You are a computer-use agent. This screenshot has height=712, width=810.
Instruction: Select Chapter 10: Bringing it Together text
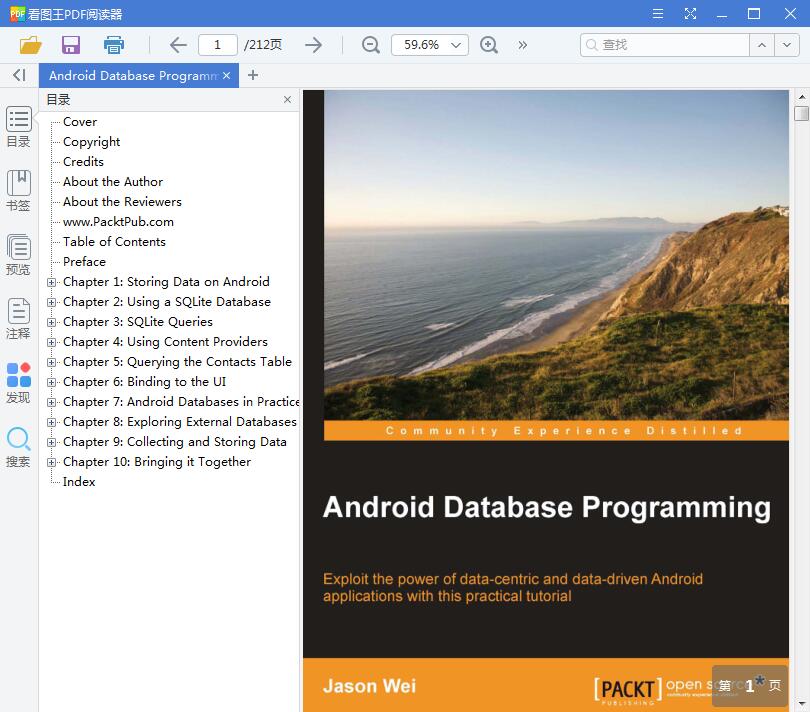pos(157,462)
